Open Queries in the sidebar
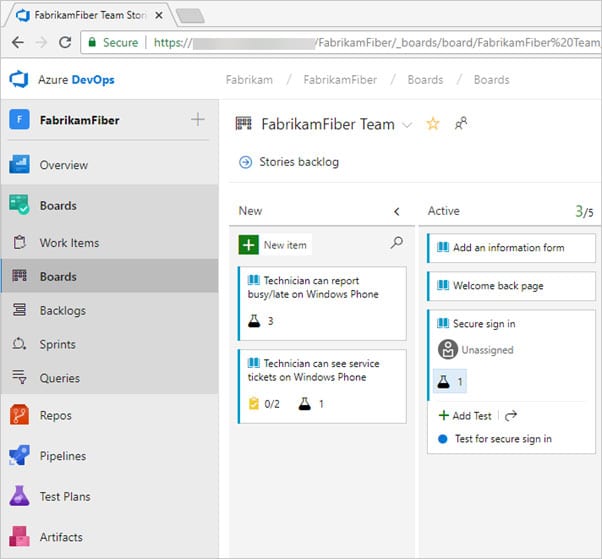Screen dimensions: 602x559 pos(110,378)
